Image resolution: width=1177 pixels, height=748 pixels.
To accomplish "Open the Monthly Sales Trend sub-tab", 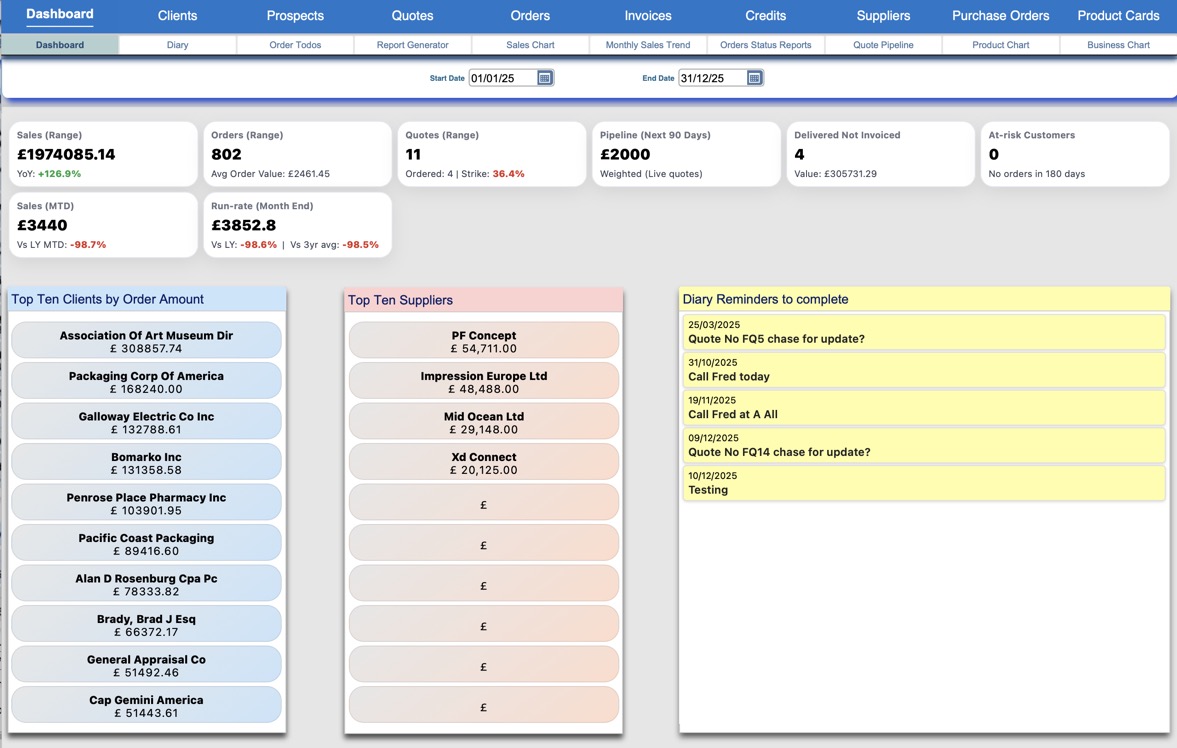I will click(x=648, y=45).
